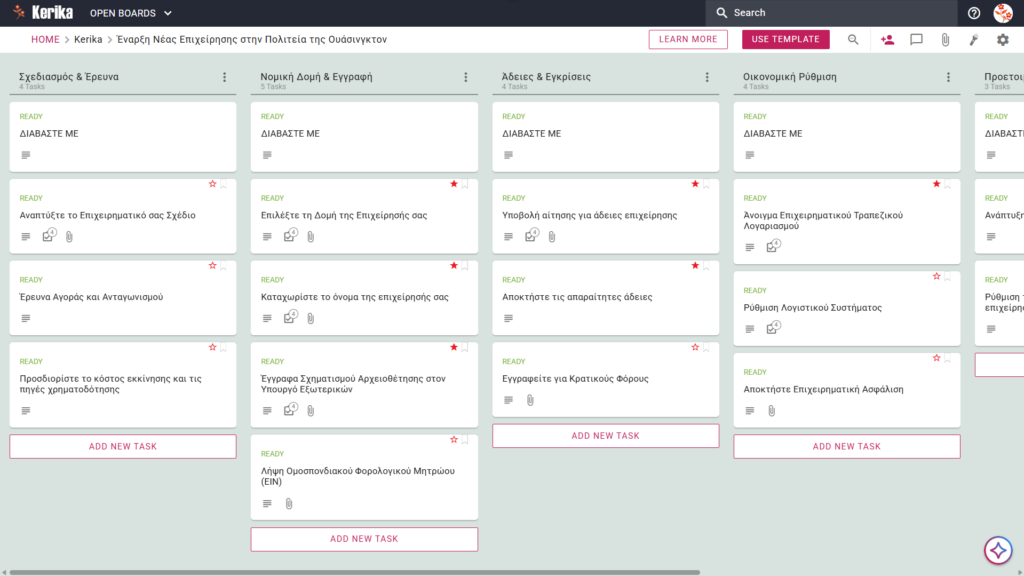Add new task in Σχεδιασμός & Έρευνα column
The width and height of the screenshot is (1024, 576).
(x=123, y=447)
